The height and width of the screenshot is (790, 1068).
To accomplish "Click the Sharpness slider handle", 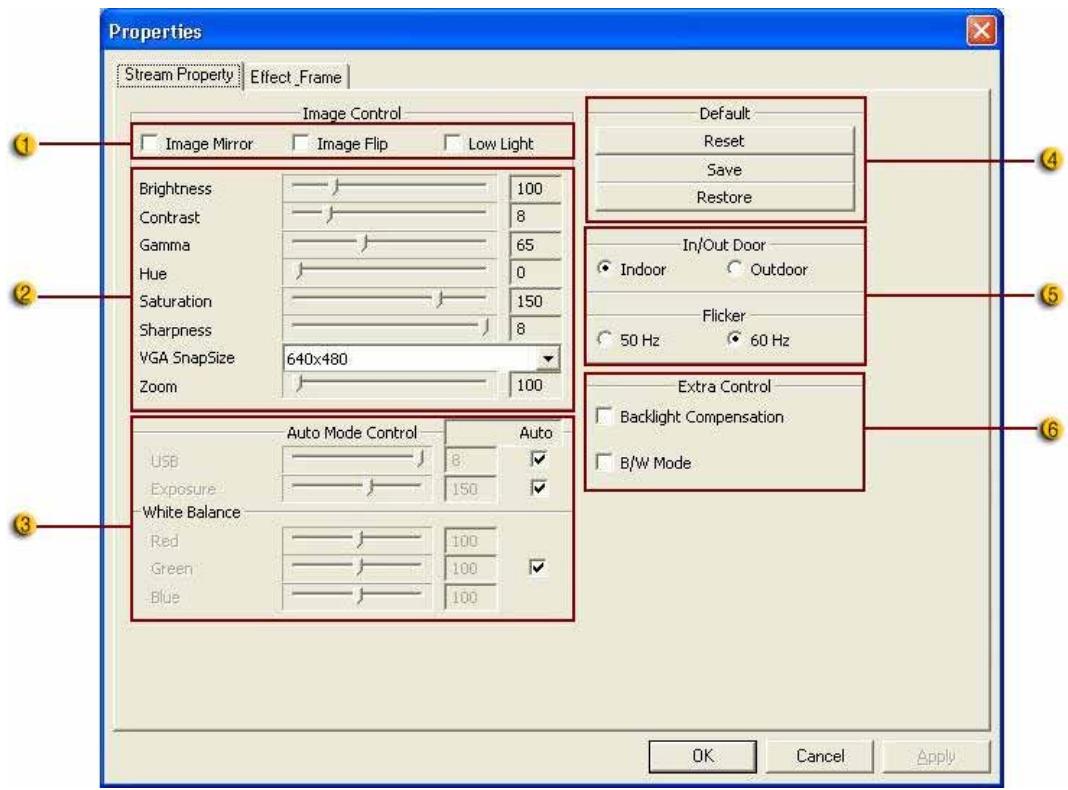I will coord(486,328).
